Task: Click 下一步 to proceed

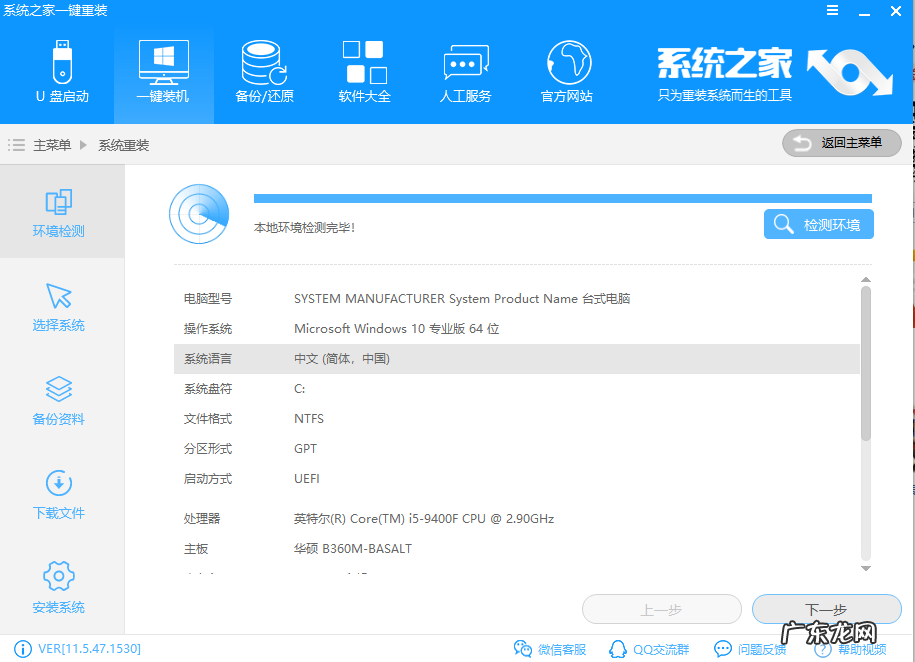Action: [x=826, y=609]
